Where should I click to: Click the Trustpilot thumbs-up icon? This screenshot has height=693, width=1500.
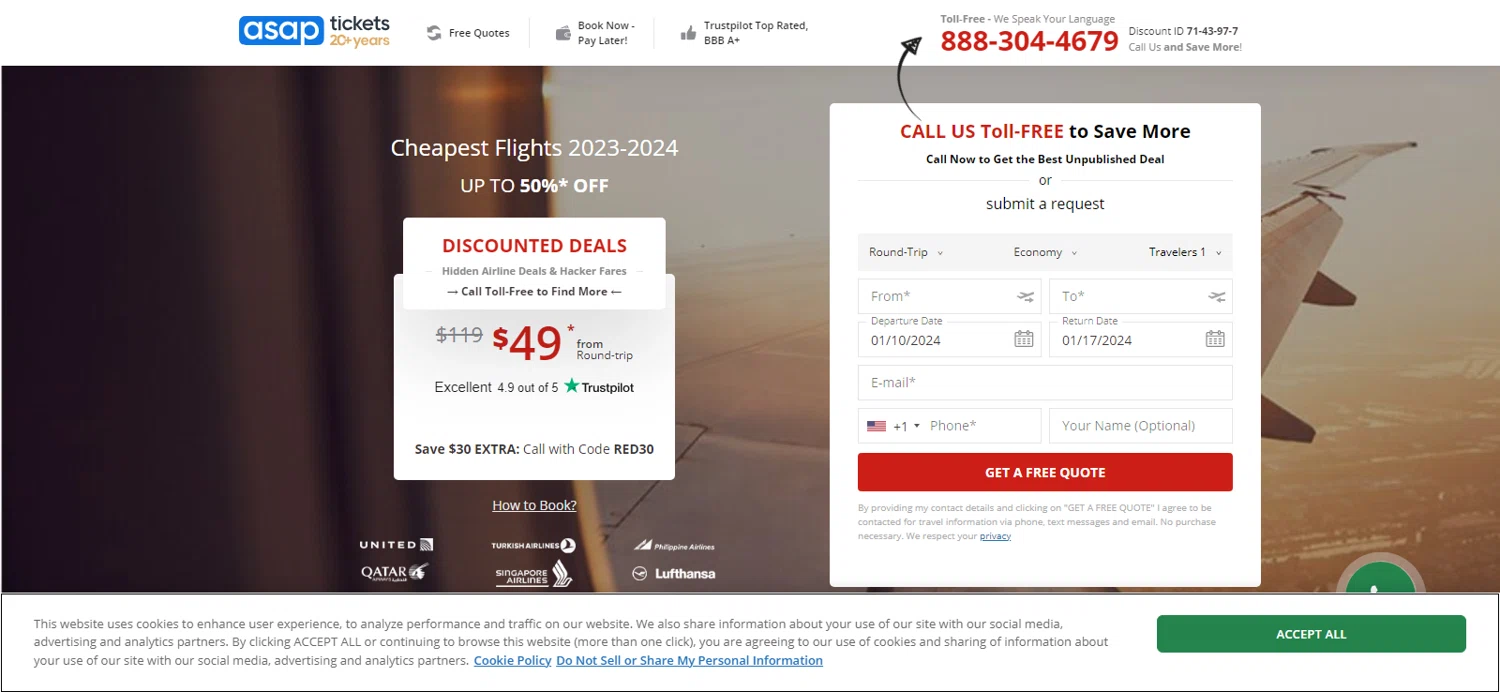pos(688,33)
